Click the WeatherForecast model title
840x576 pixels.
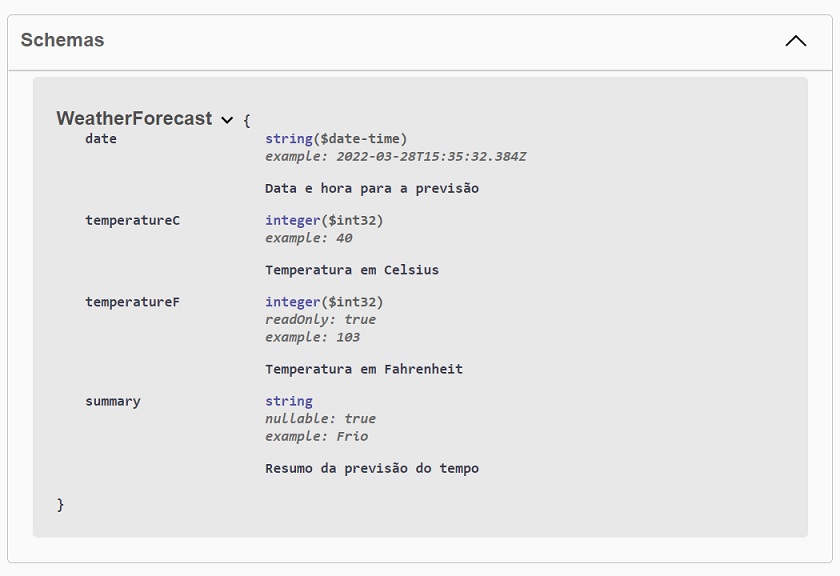pyautogui.click(x=134, y=118)
